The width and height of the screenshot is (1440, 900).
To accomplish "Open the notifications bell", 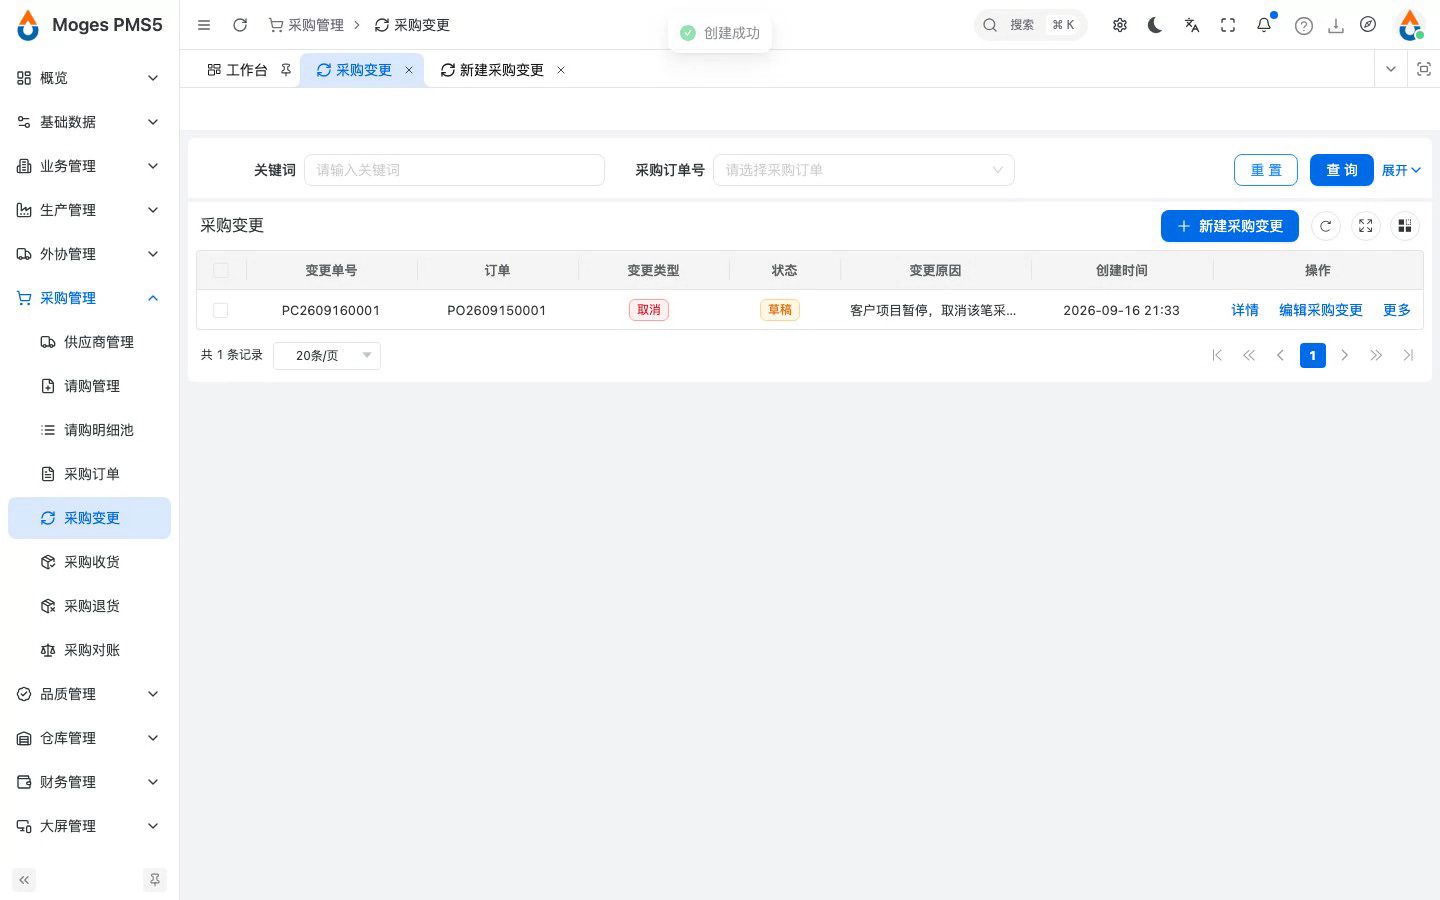I will click(1264, 25).
